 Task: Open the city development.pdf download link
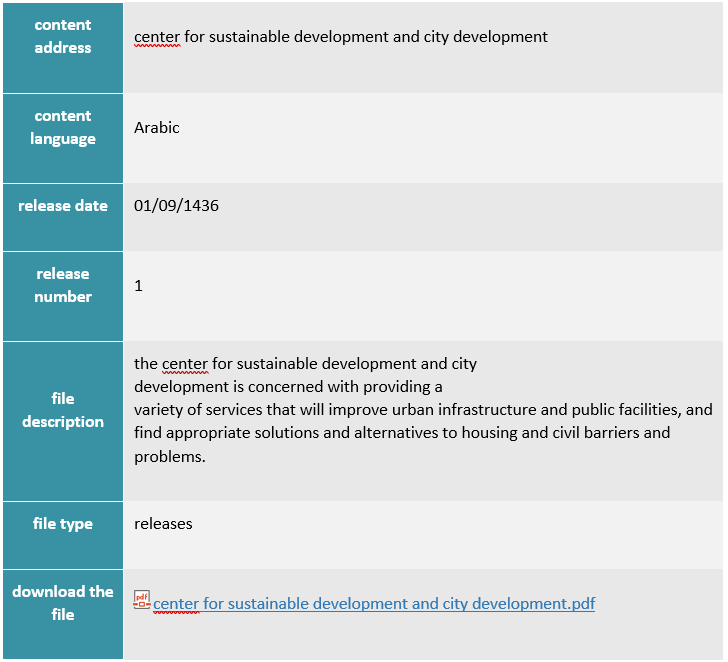tap(374, 604)
